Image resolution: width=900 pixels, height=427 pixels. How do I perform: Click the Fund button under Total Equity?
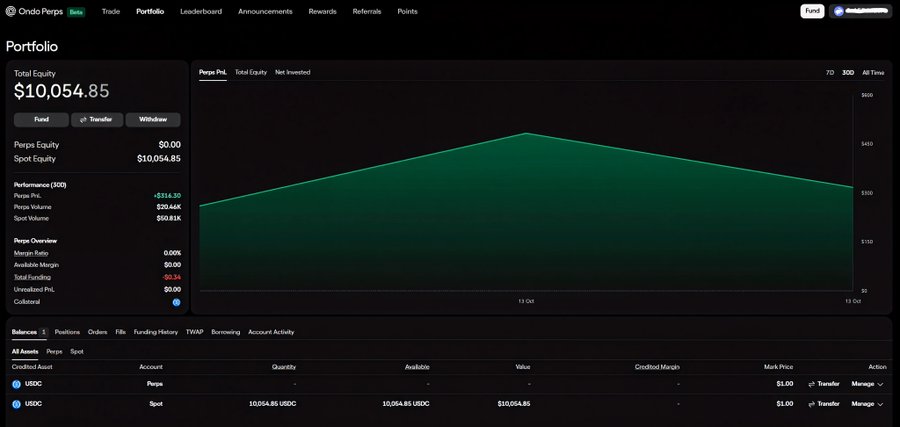click(41, 119)
